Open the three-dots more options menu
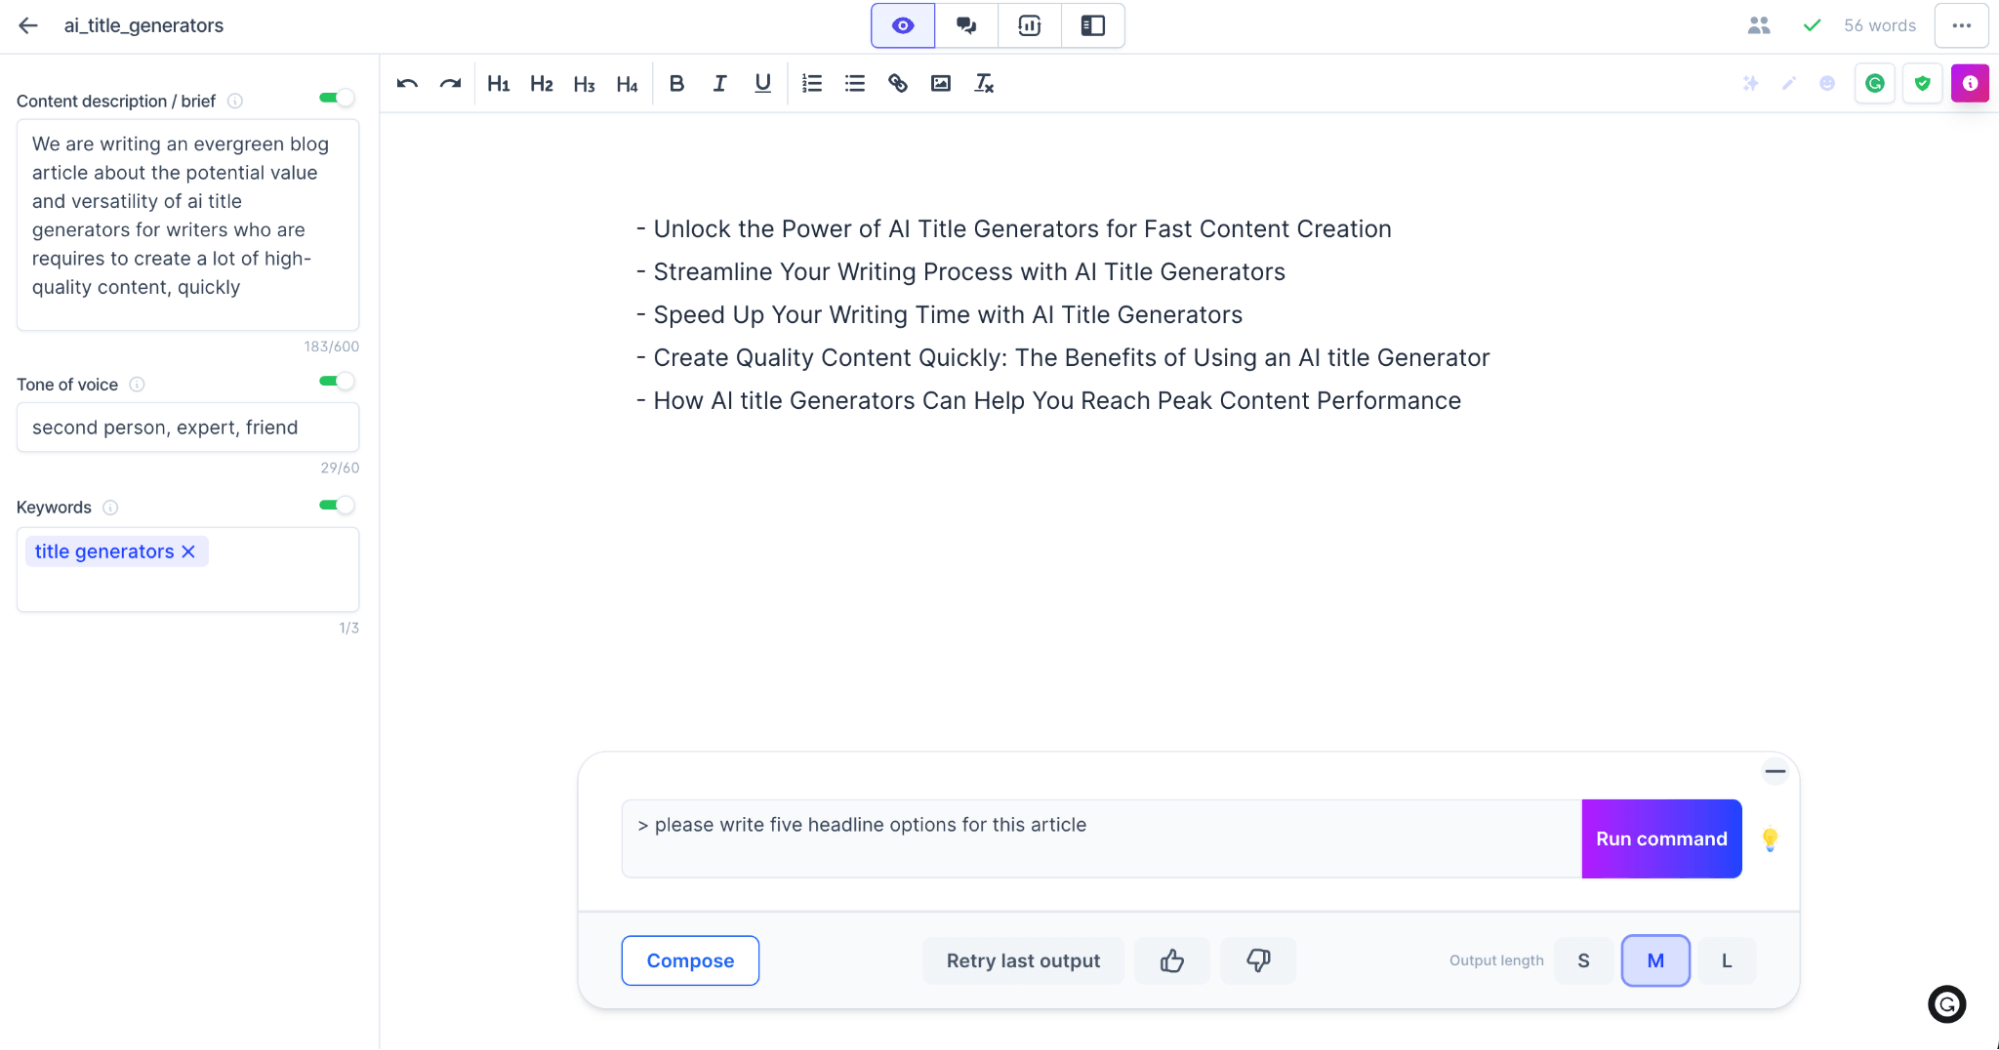This screenshot has height=1050, width=1999. click(x=1961, y=26)
